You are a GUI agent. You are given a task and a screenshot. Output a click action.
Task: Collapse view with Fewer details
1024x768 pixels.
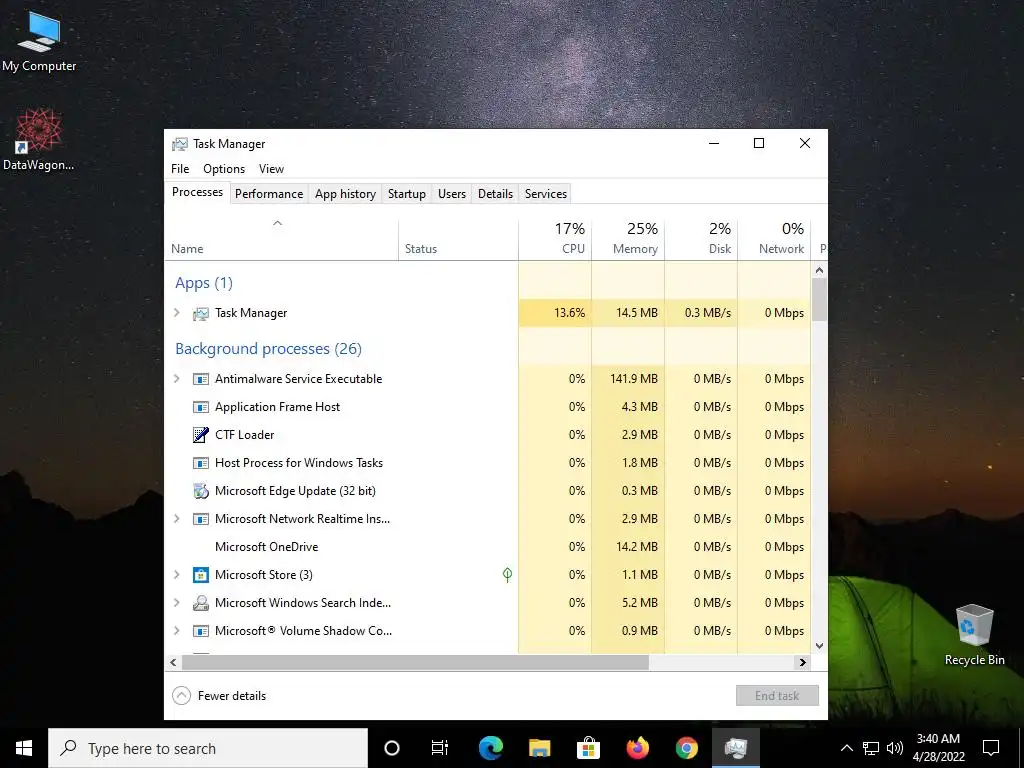tap(219, 696)
